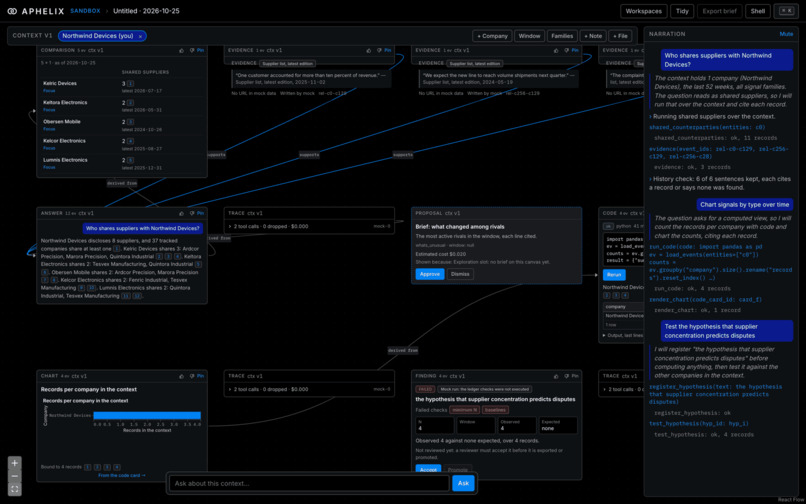Zoom out on the canvas

tap(14, 476)
